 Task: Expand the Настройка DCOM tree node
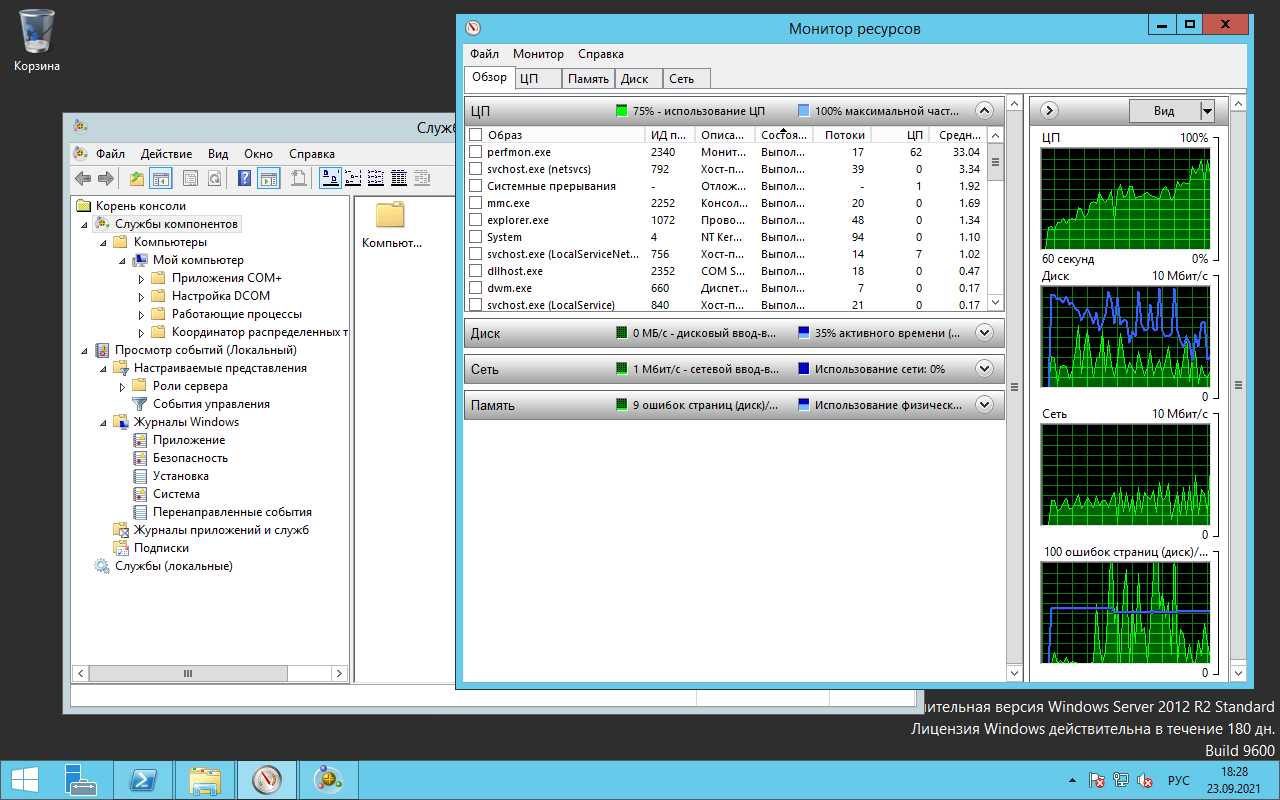coord(141,296)
